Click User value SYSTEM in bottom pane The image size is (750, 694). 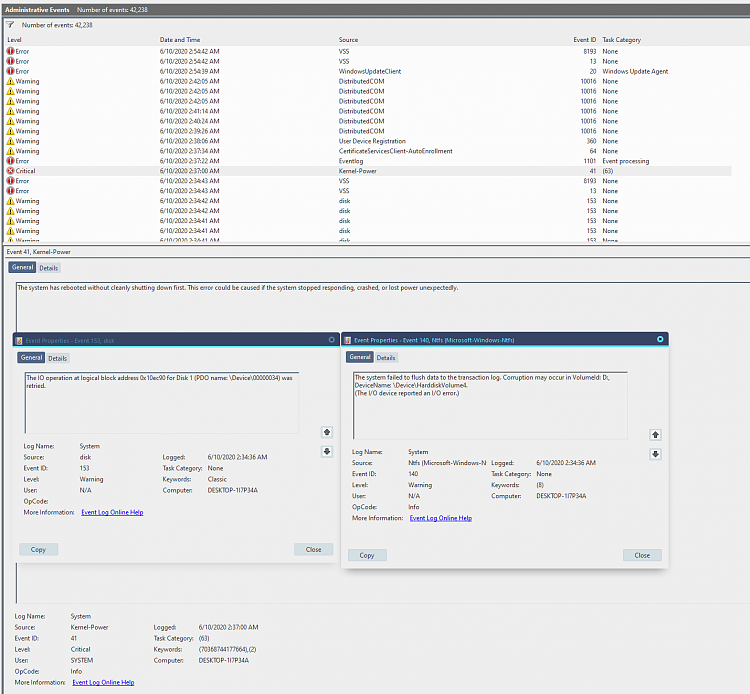click(x=82, y=661)
